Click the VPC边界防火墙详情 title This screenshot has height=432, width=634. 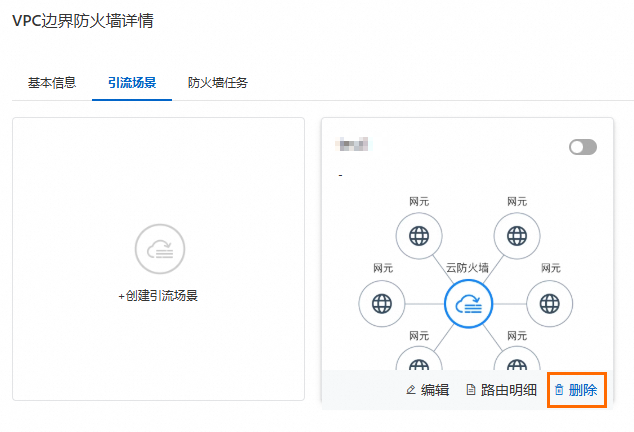coord(83,21)
